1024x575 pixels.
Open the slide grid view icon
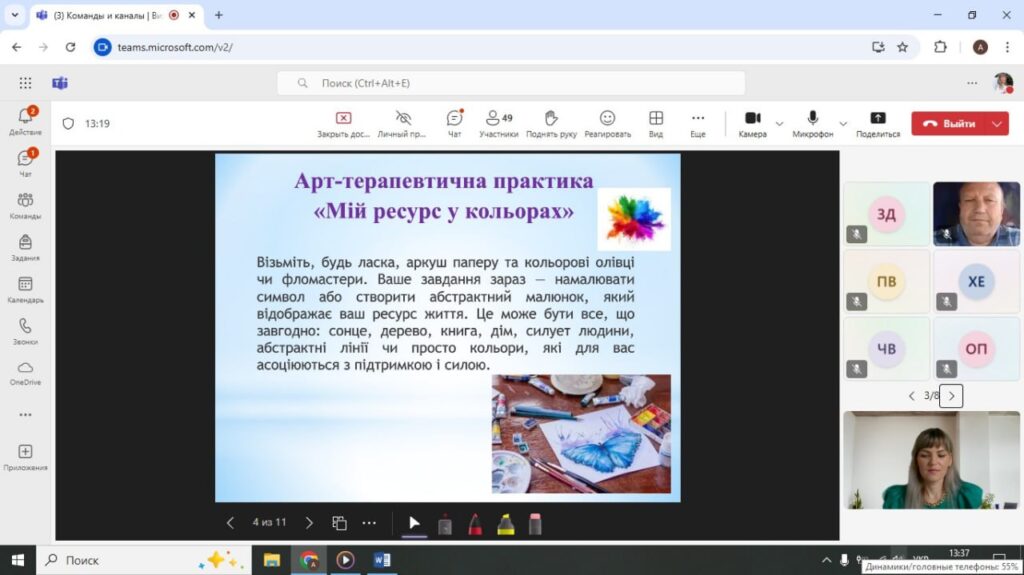[x=339, y=523]
